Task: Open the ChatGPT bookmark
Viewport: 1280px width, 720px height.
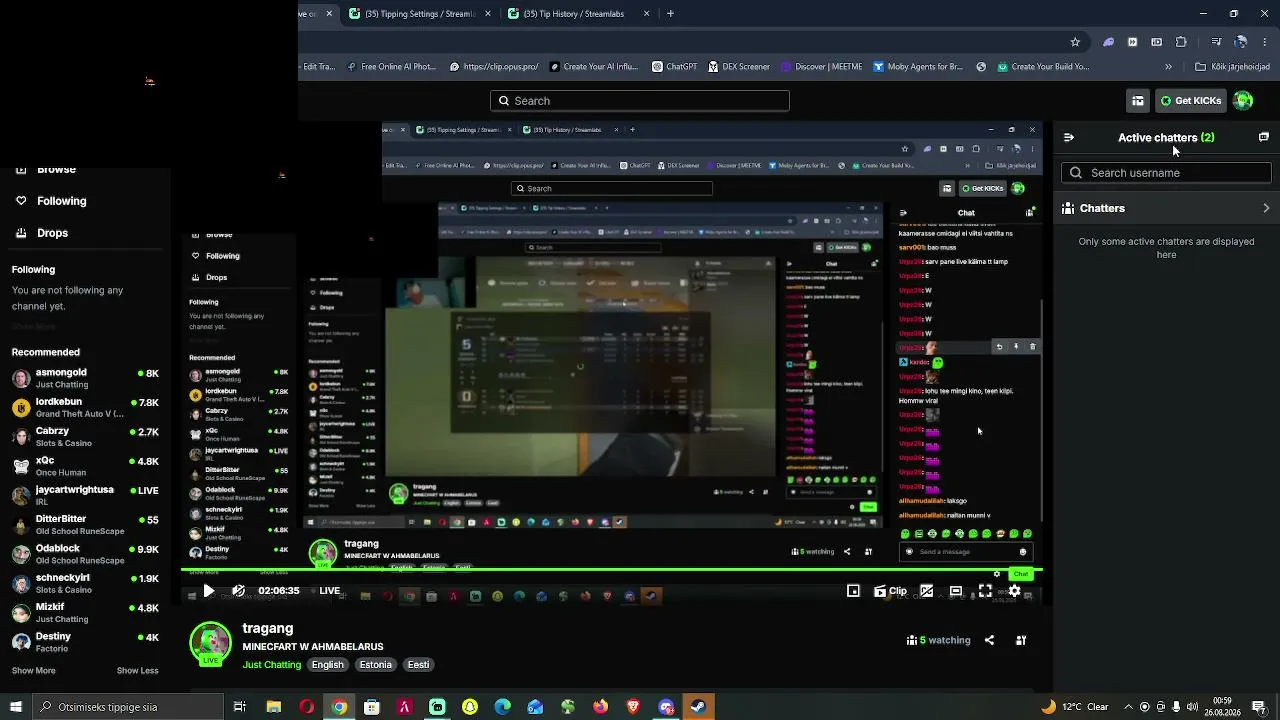Action: 675,67
